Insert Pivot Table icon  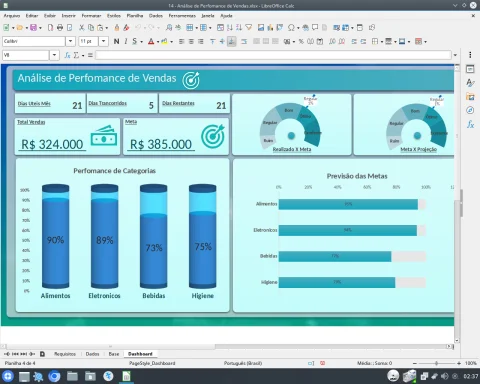point(280,28)
